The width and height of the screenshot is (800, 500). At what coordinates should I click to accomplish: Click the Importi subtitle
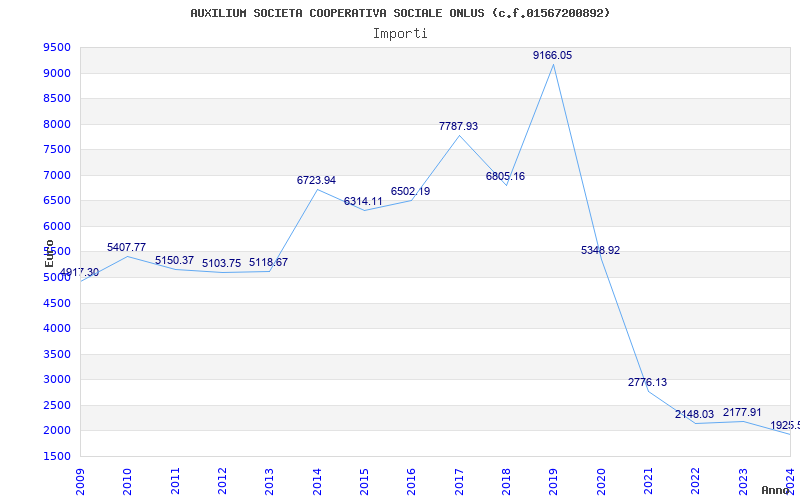(400, 34)
